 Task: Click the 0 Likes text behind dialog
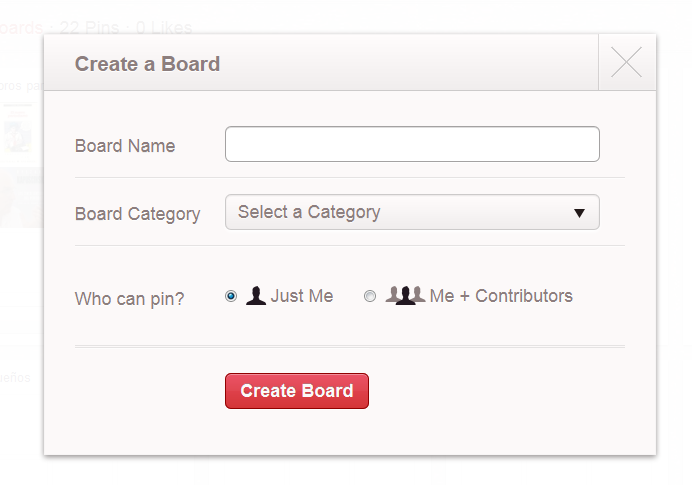[x=163, y=27]
